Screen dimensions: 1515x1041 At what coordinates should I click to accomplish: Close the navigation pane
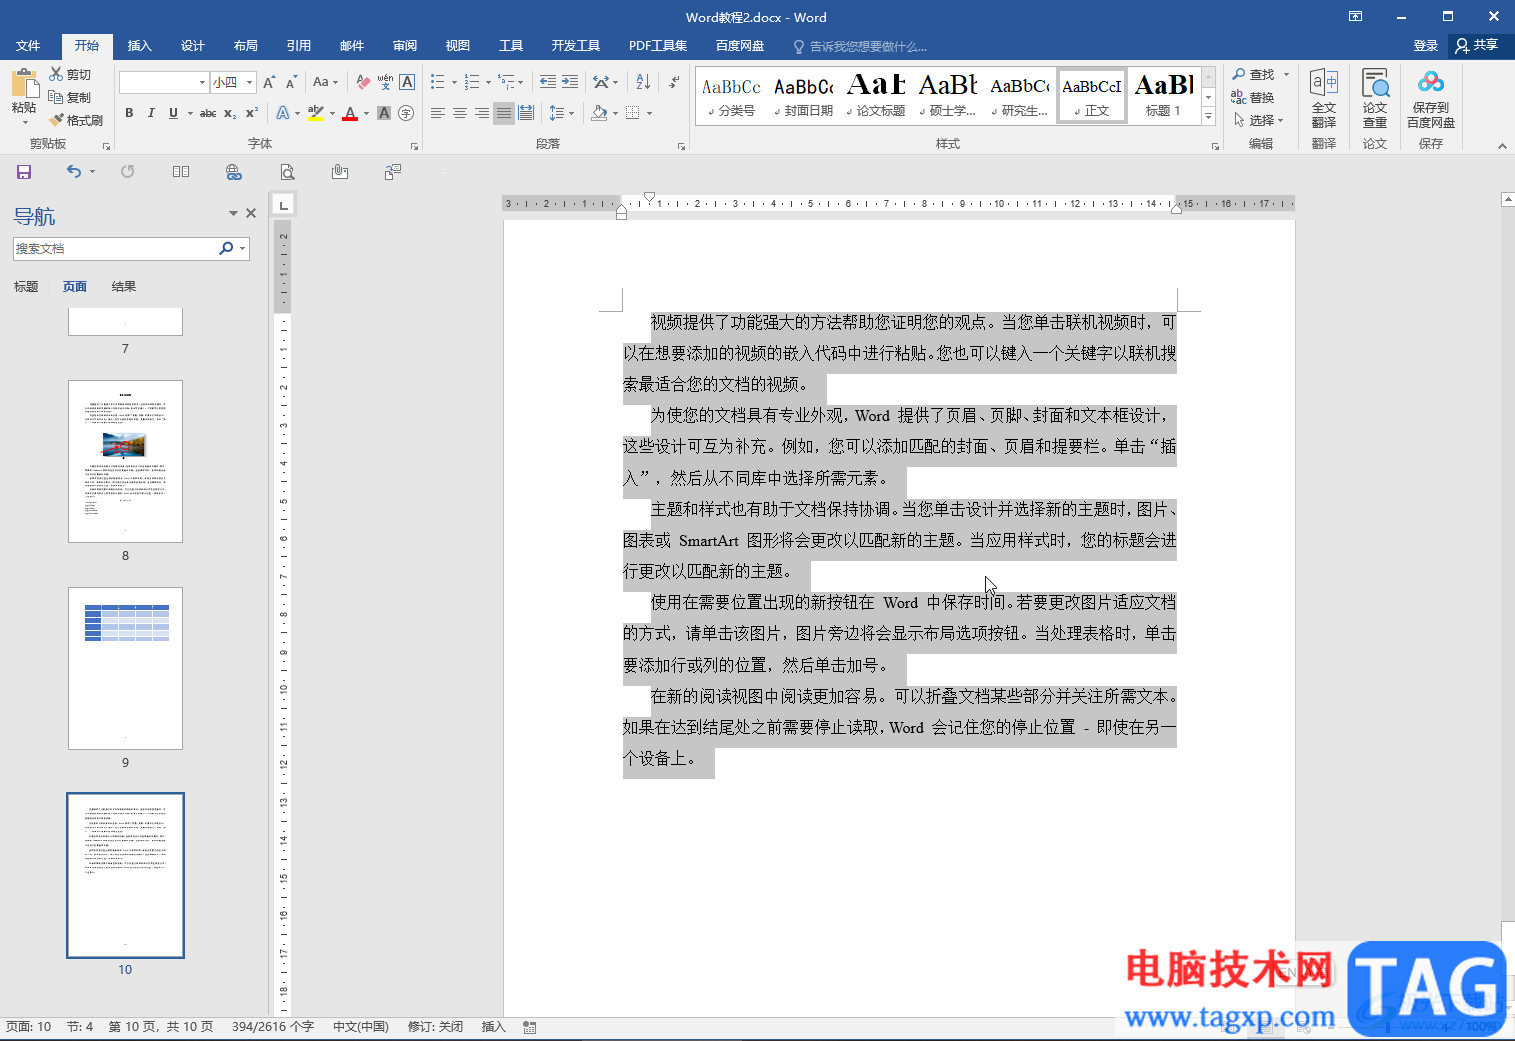tap(251, 213)
